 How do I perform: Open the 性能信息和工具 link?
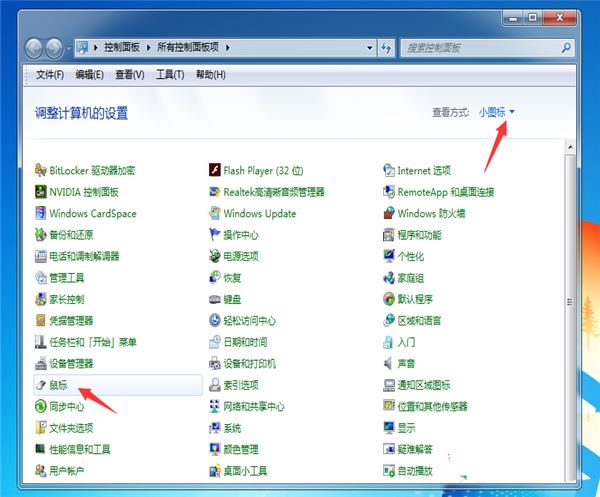pyautogui.click(x=80, y=449)
